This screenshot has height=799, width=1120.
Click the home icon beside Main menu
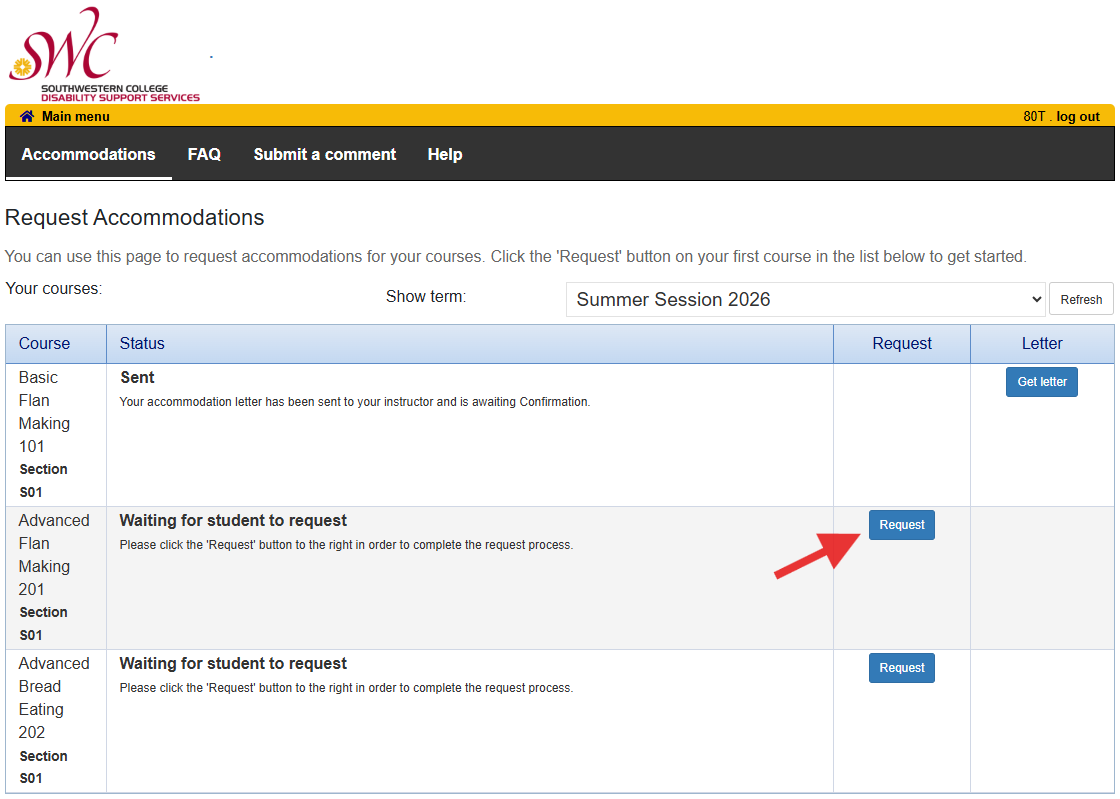(x=26, y=116)
